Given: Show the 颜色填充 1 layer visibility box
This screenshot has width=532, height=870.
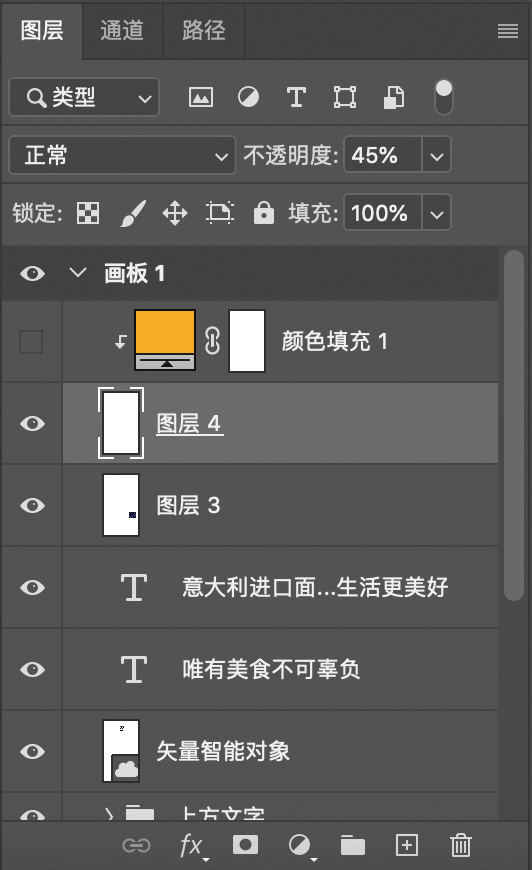Looking at the screenshot, I should pyautogui.click(x=31, y=342).
